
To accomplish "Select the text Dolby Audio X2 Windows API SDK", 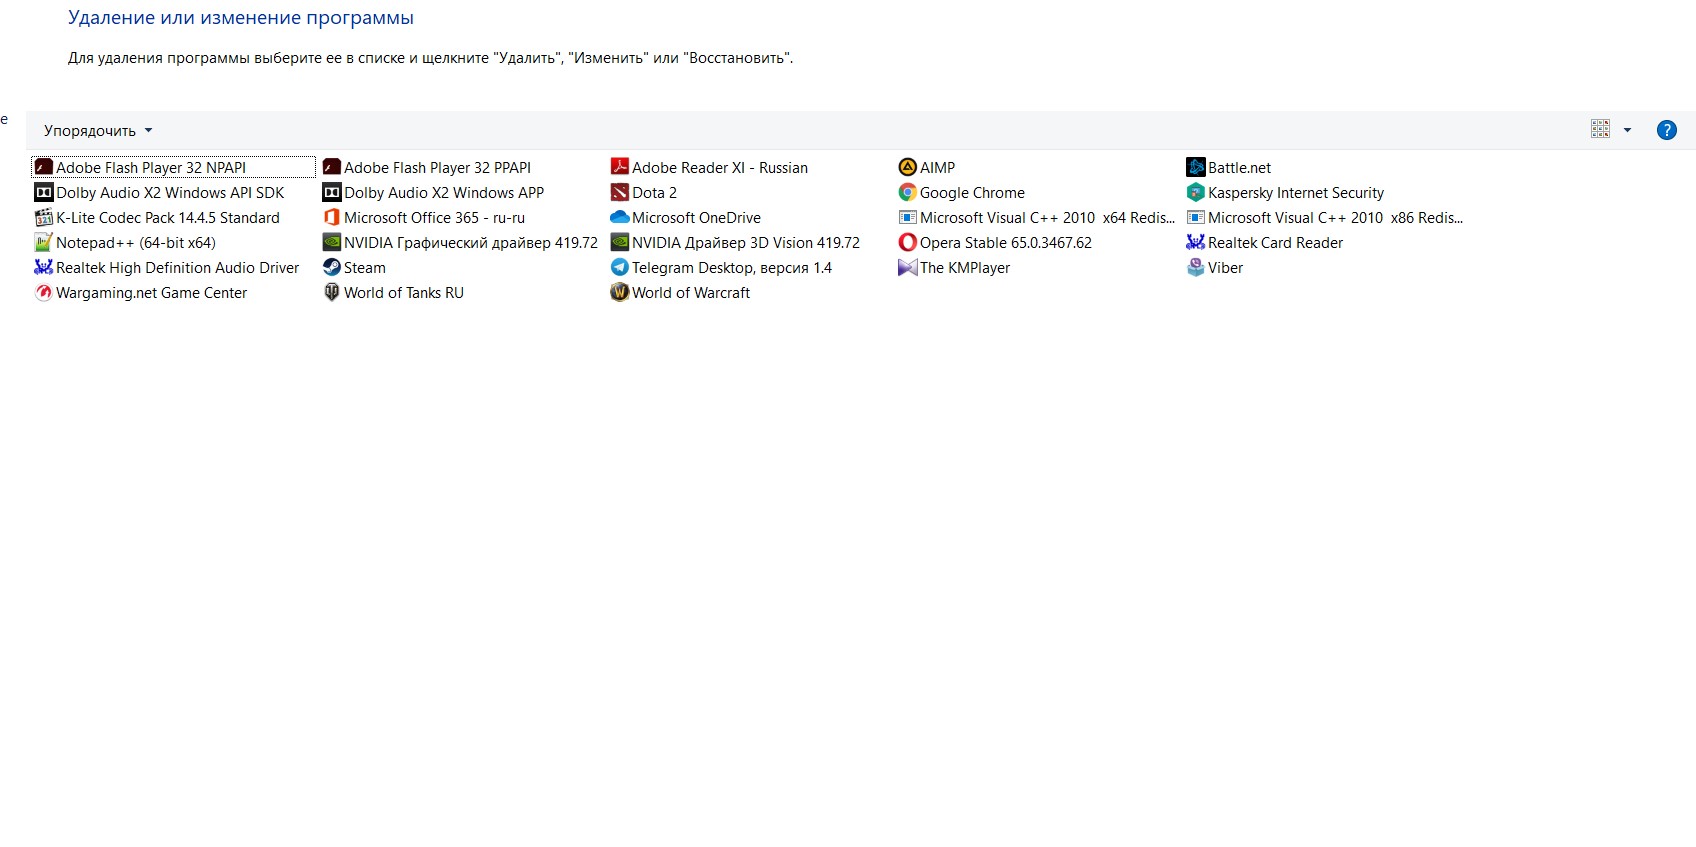I will click(170, 193).
